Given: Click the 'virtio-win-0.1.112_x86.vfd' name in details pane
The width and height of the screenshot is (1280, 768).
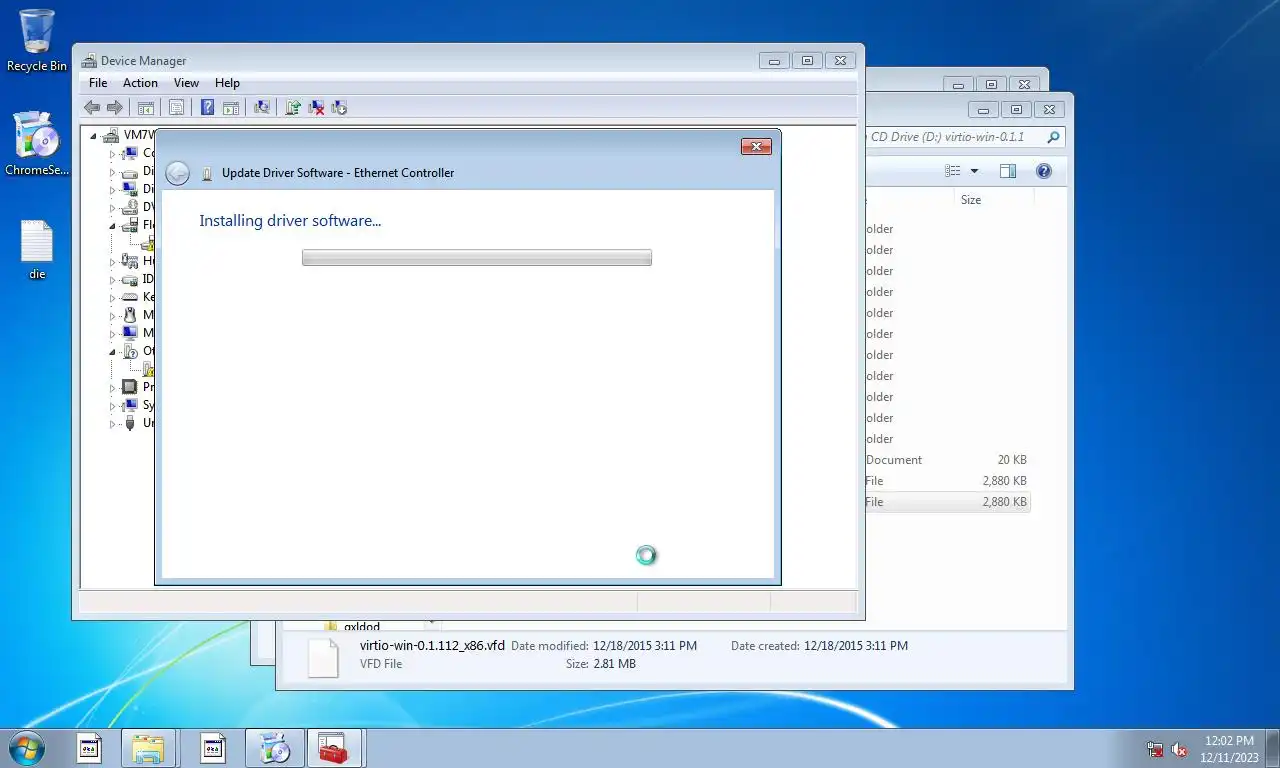Looking at the screenshot, I should (x=432, y=646).
